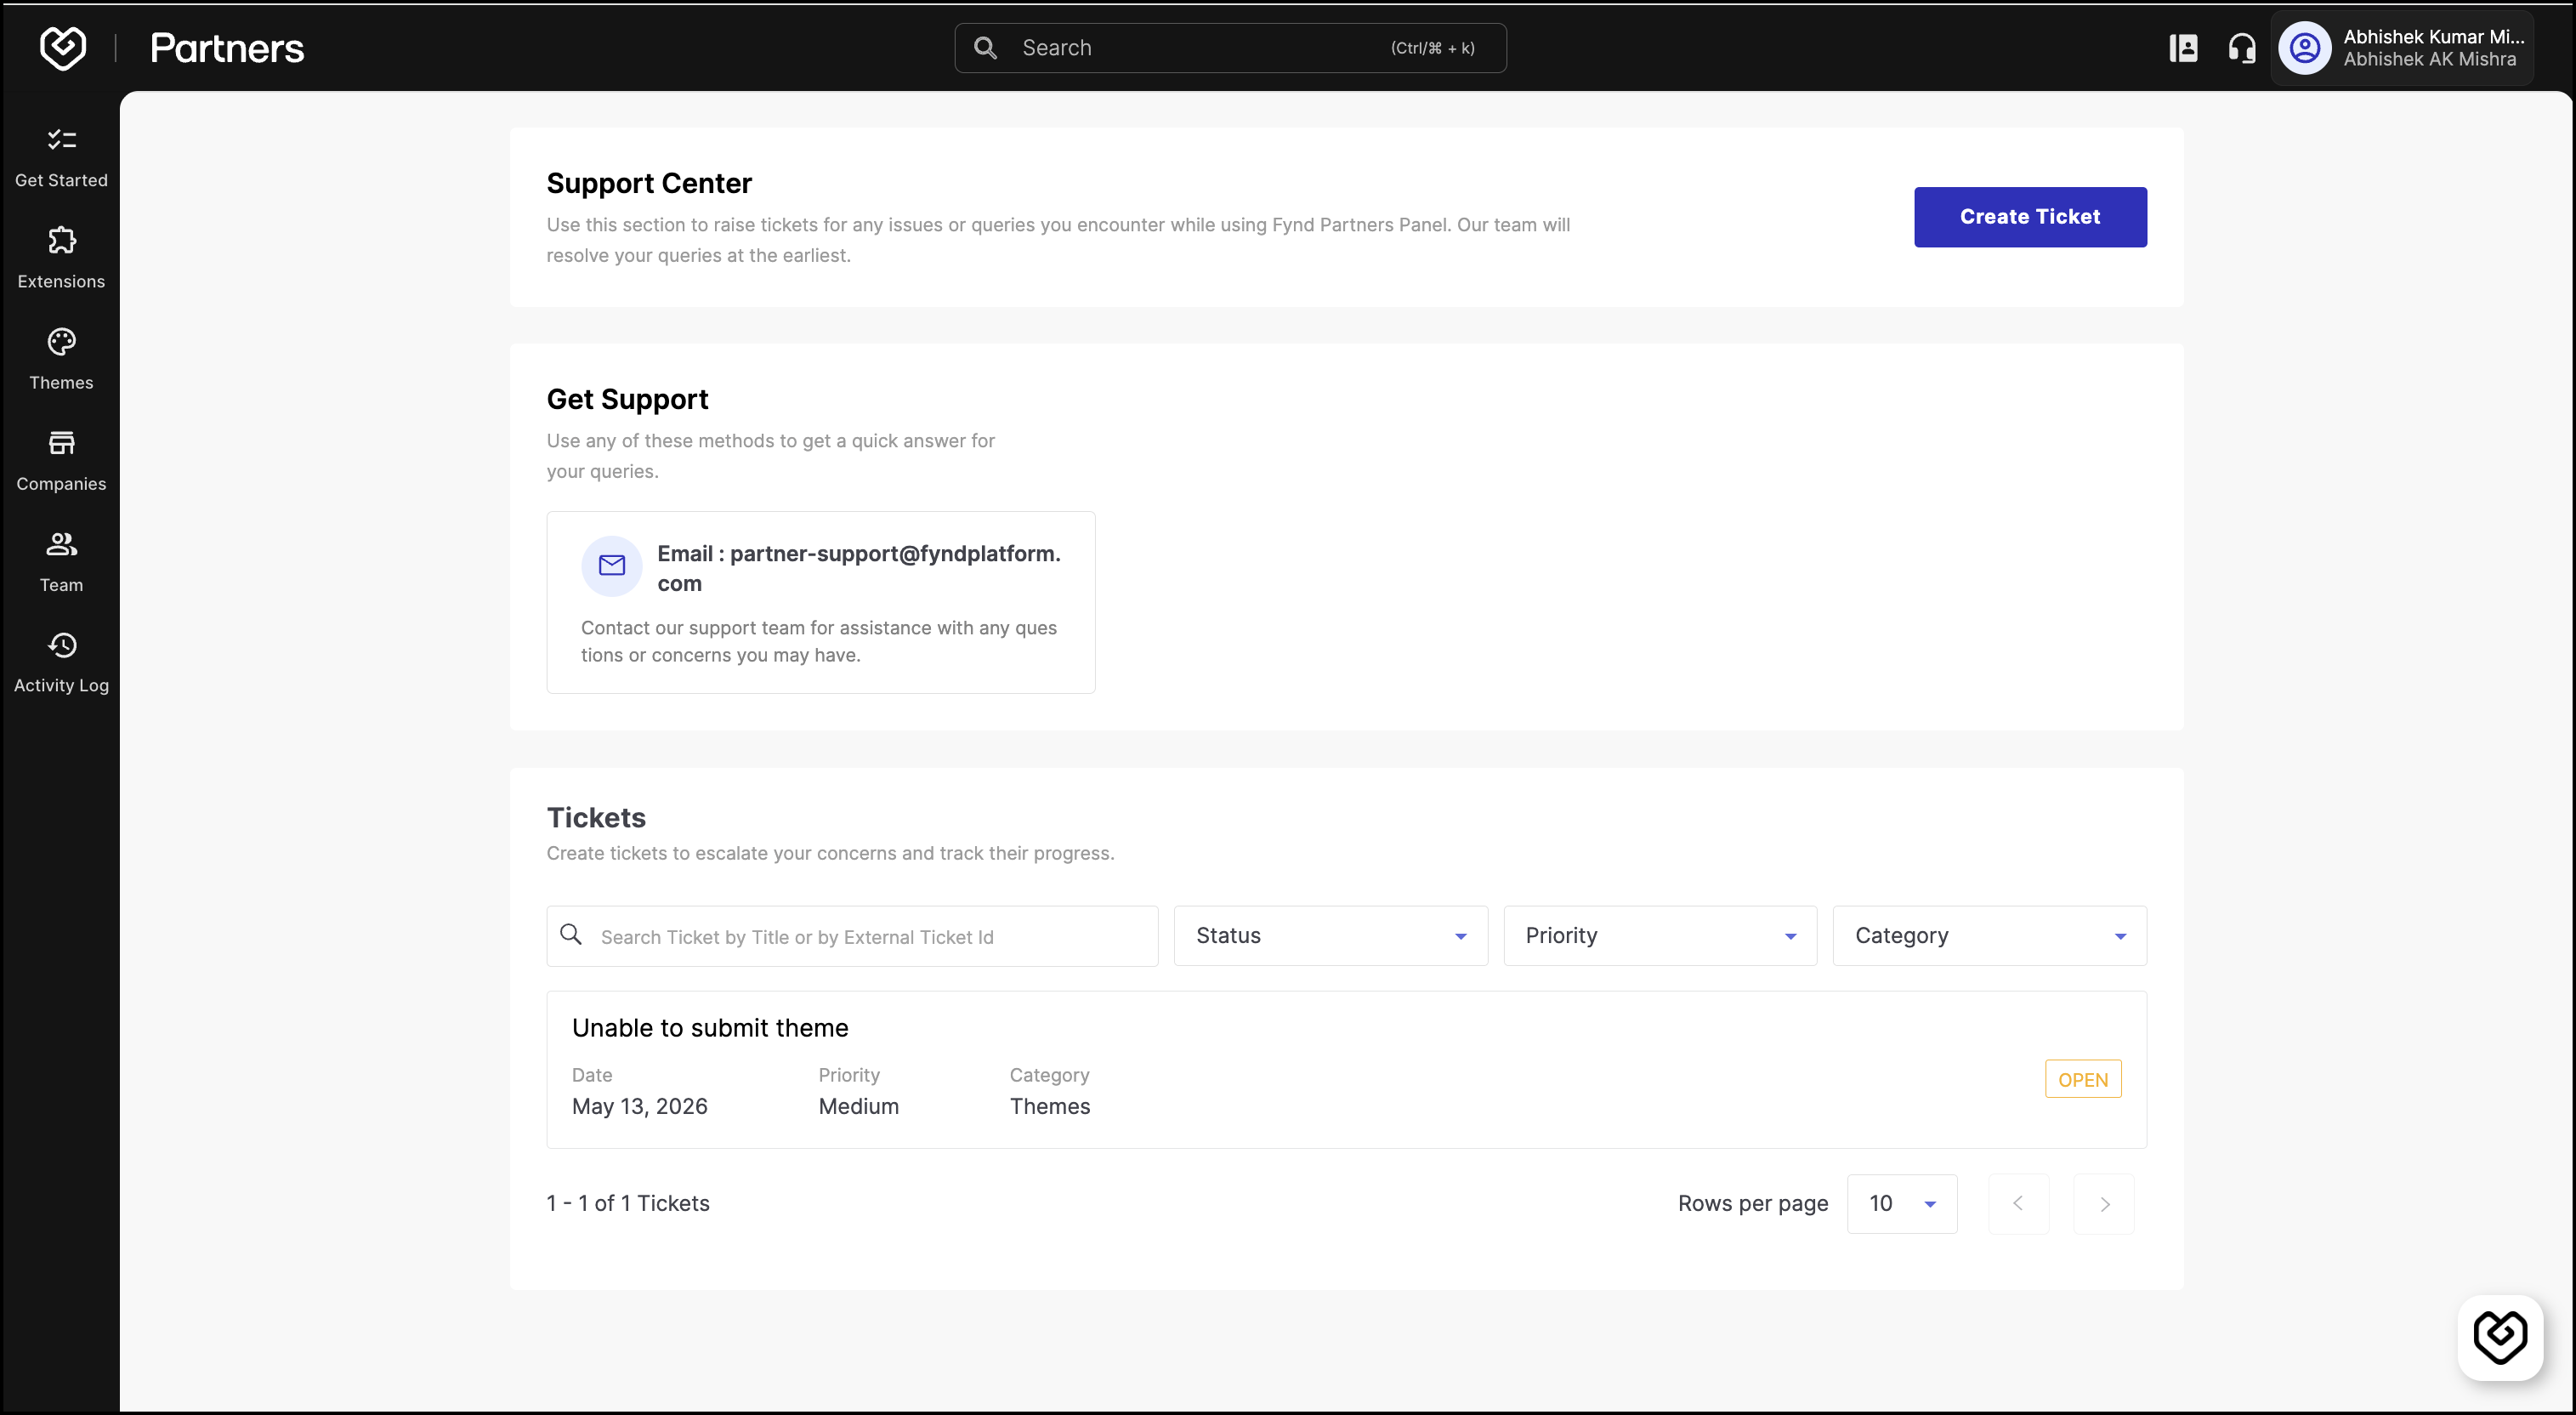Focus the Search Ticket by Title field

(x=852, y=936)
